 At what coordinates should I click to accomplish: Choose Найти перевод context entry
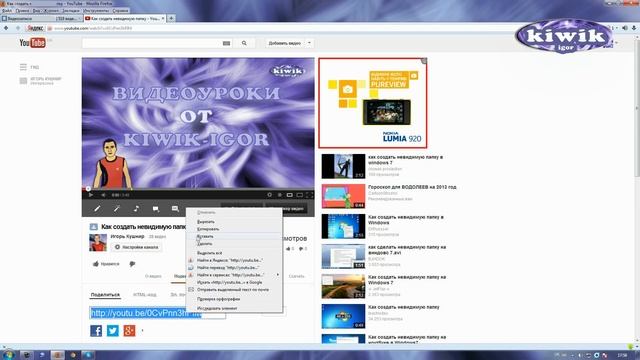[234, 267]
